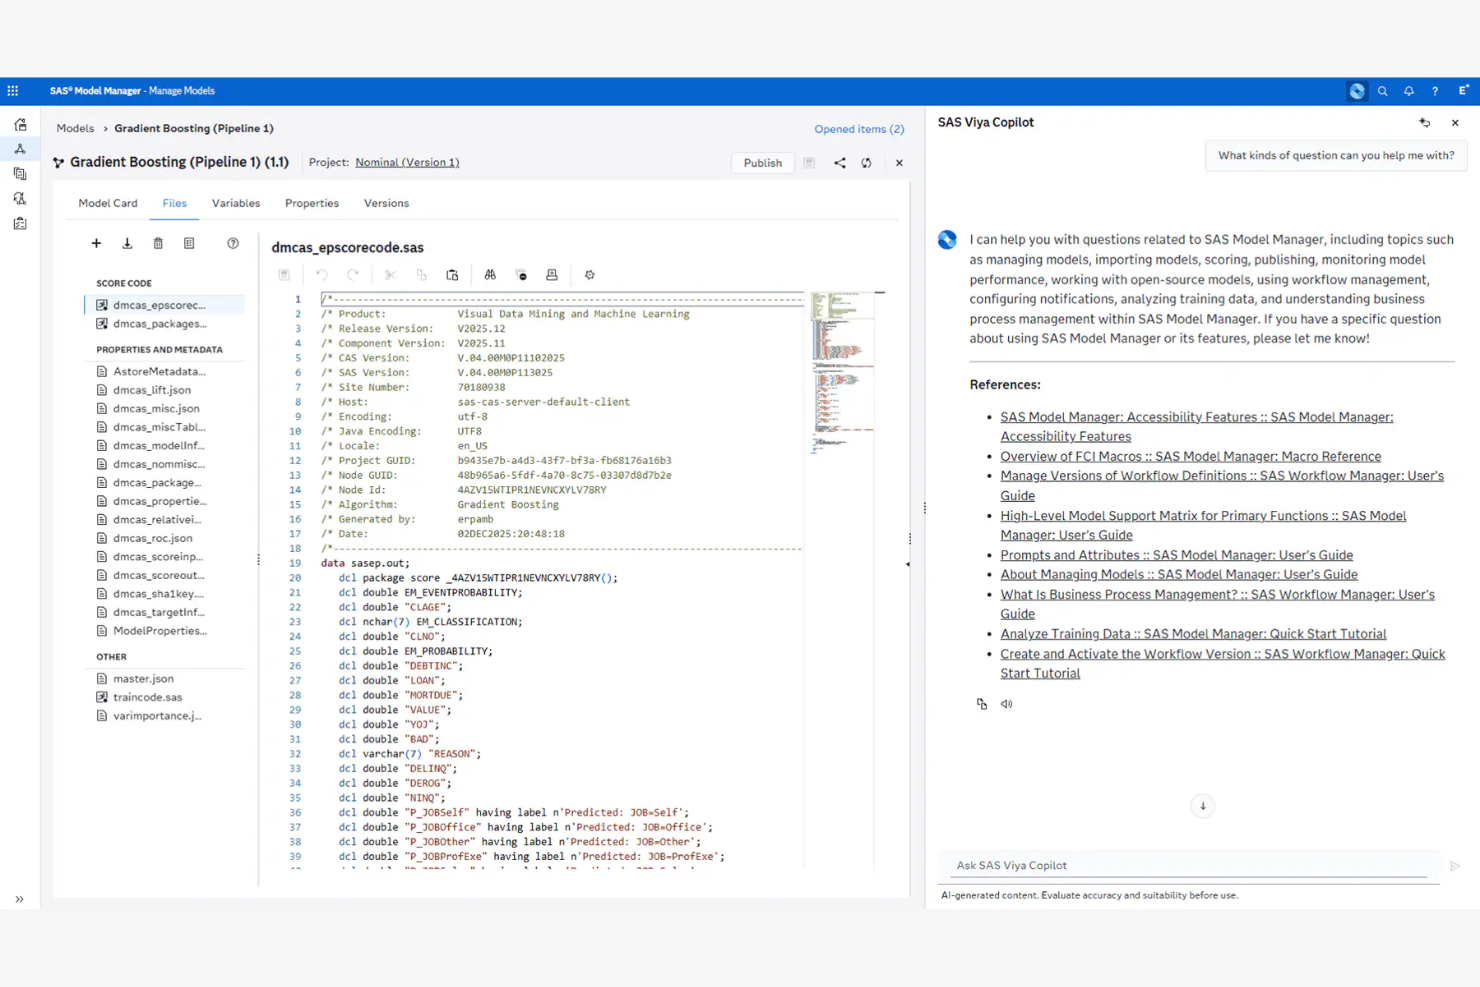Open the third left sidebar icon for repositories
Screen dimensions: 1480x987
[20, 174]
